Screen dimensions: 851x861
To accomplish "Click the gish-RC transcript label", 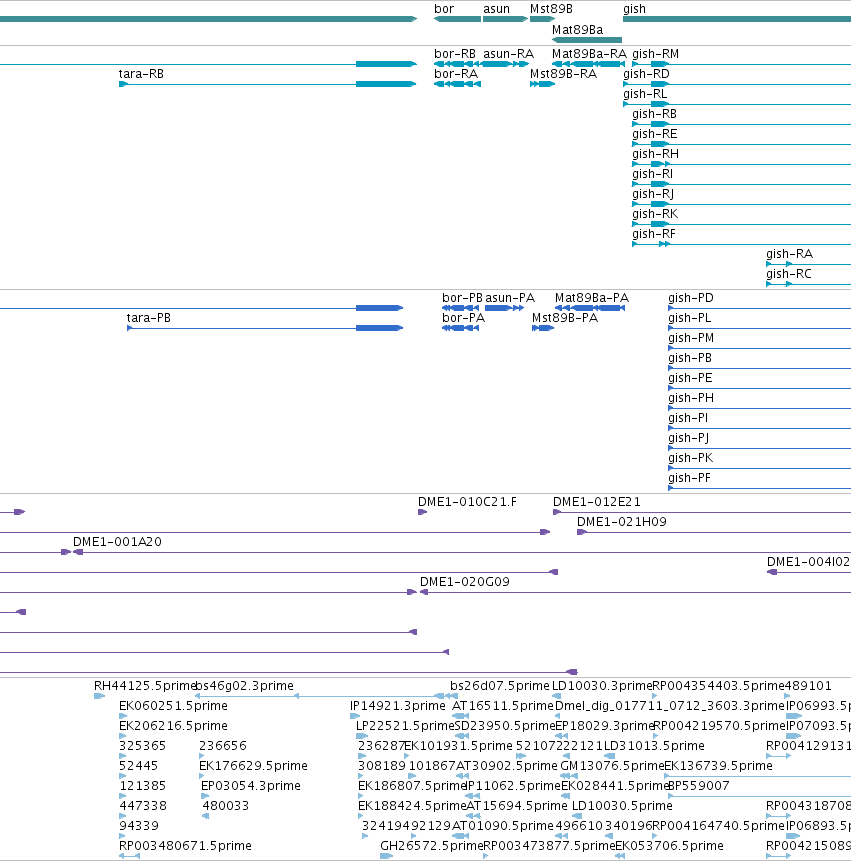I will [x=789, y=273].
